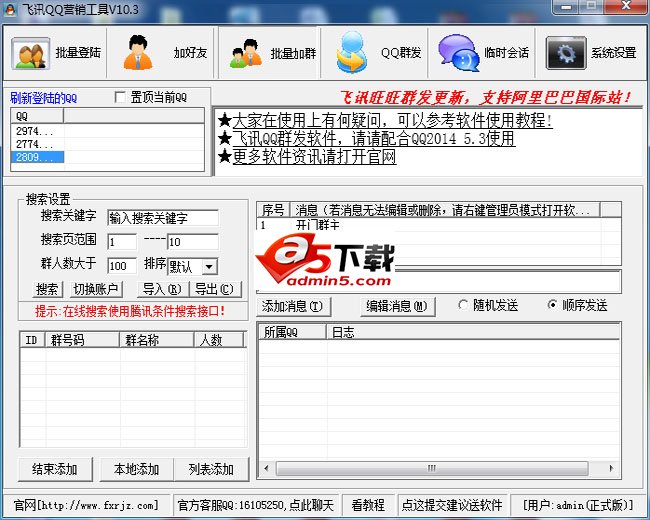Image resolution: width=650 pixels, height=520 pixels.
Task: Click the 群名称 column header
Action: tap(157, 340)
